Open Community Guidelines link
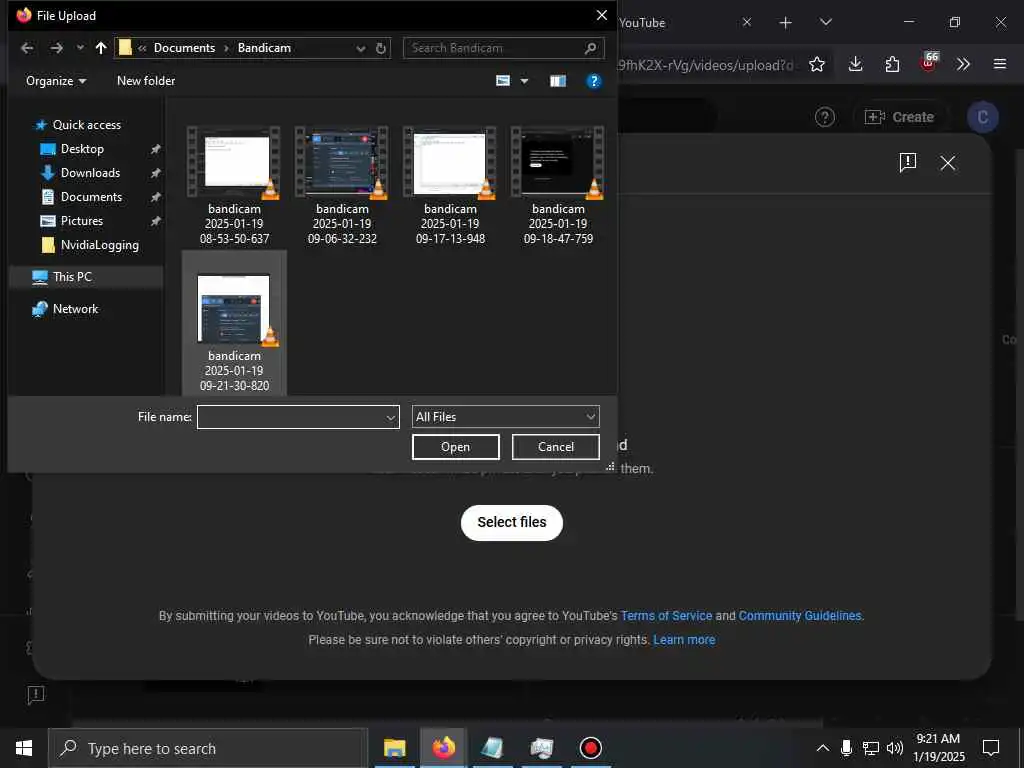This screenshot has height=768, width=1024. tap(800, 616)
